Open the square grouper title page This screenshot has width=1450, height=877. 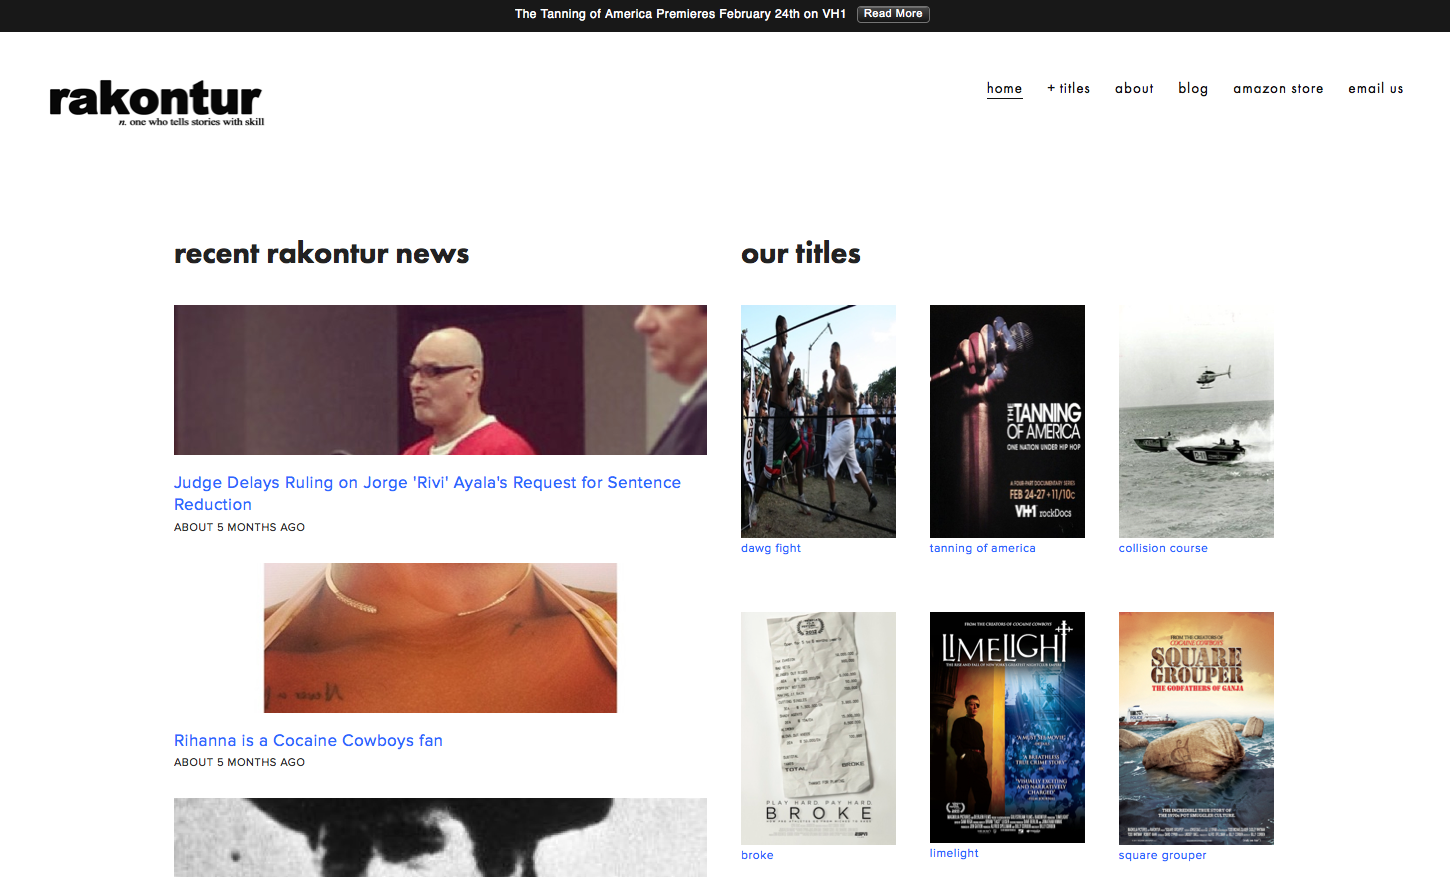pos(1162,855)
